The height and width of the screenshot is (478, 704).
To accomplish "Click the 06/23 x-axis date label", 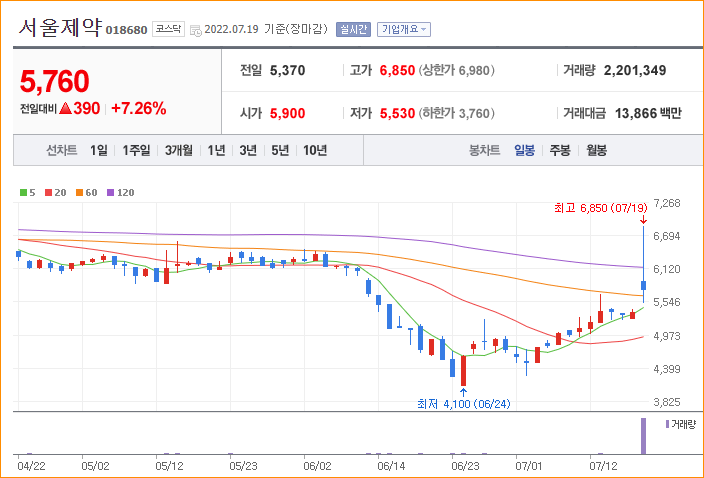I will (465, 466).
